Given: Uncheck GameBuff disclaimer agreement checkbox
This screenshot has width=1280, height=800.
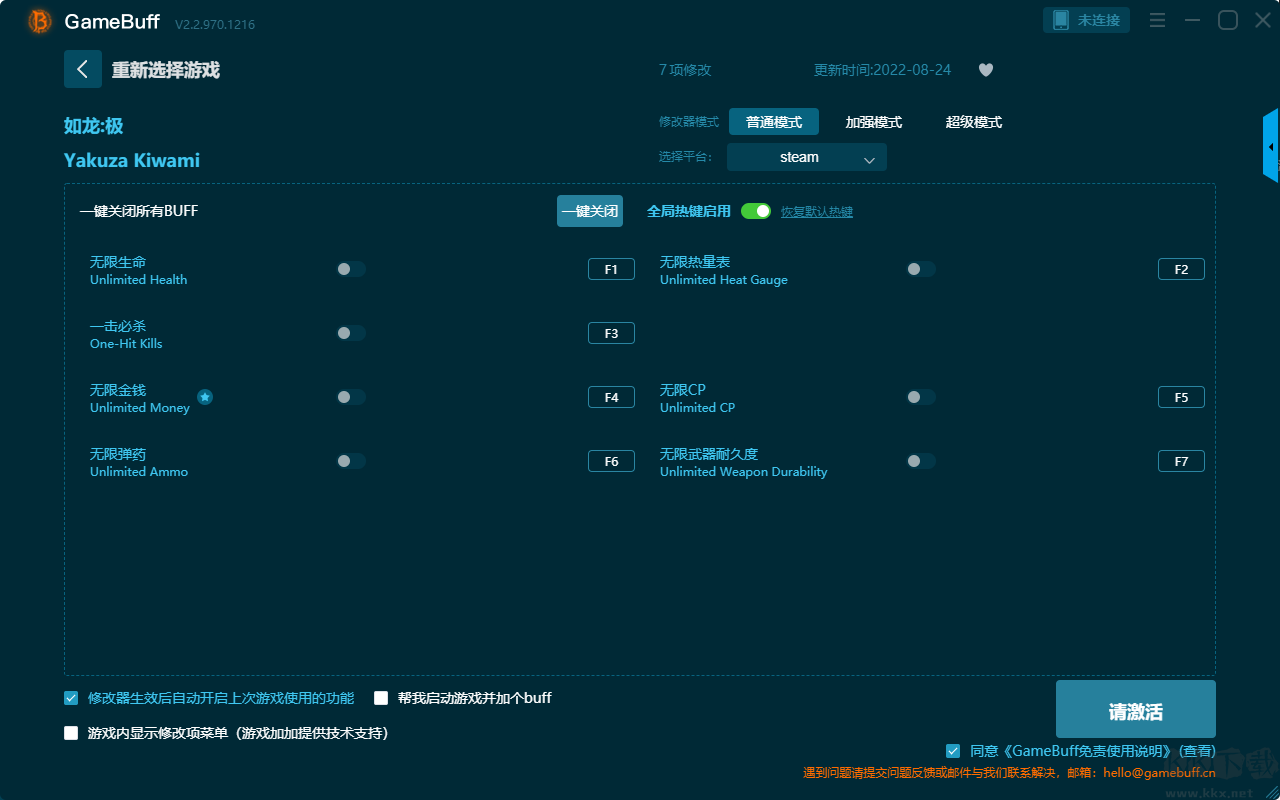Looking at the screenshot, I should [x=953, y=750].
